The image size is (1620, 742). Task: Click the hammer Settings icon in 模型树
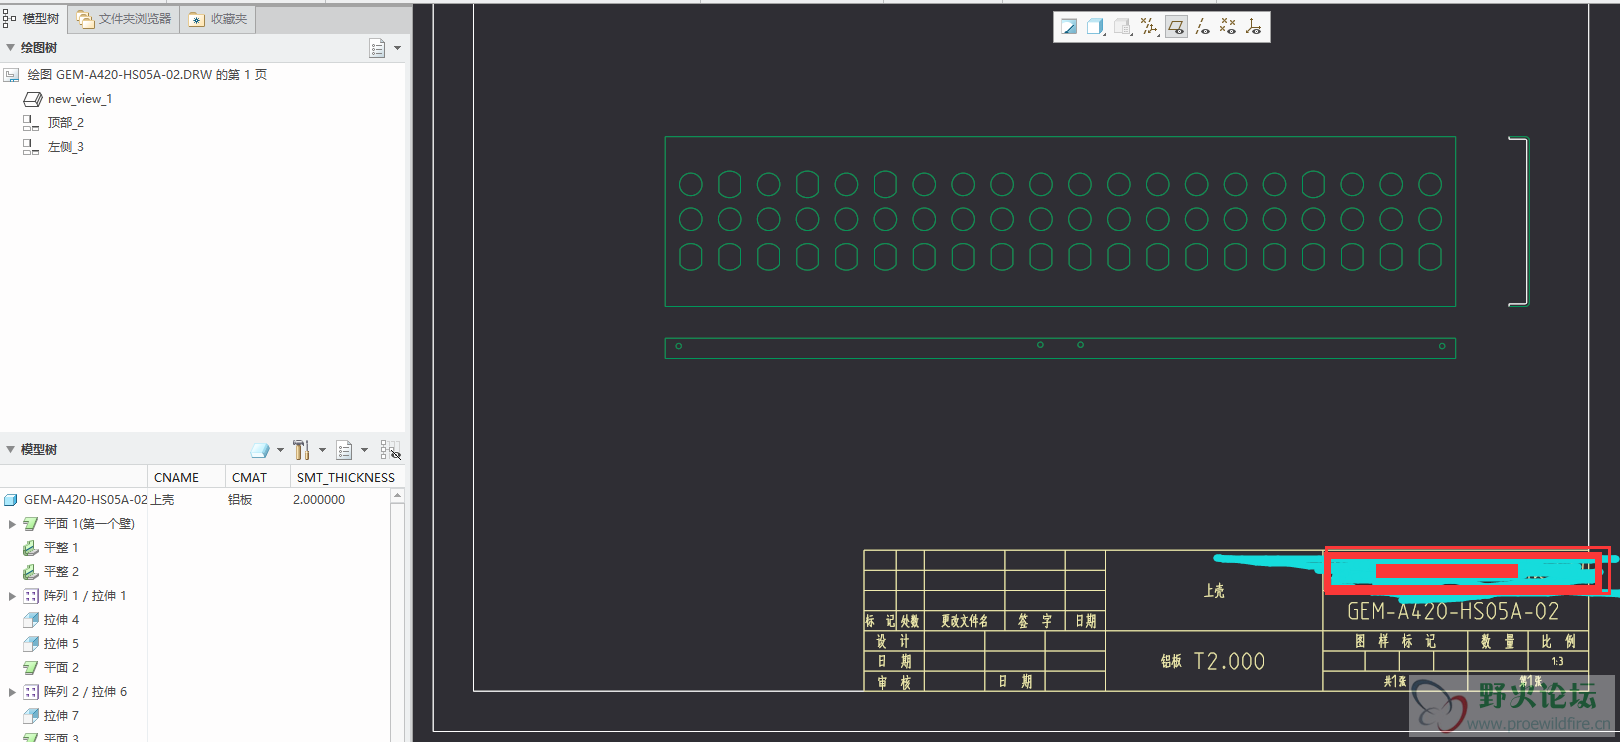tap(301, 450)
